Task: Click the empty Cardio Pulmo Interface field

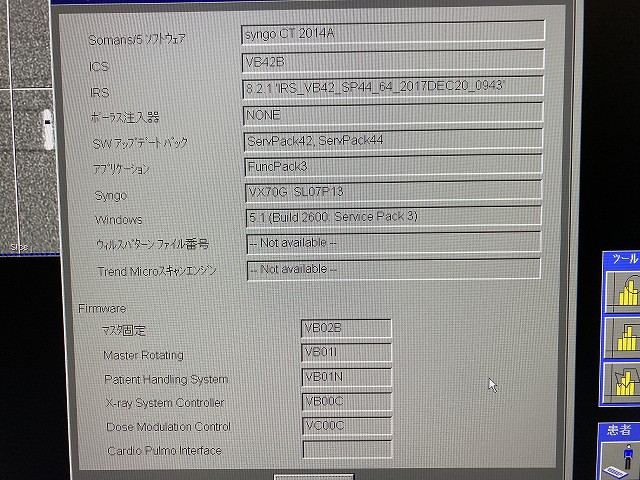Action: [x=348, y=449]
